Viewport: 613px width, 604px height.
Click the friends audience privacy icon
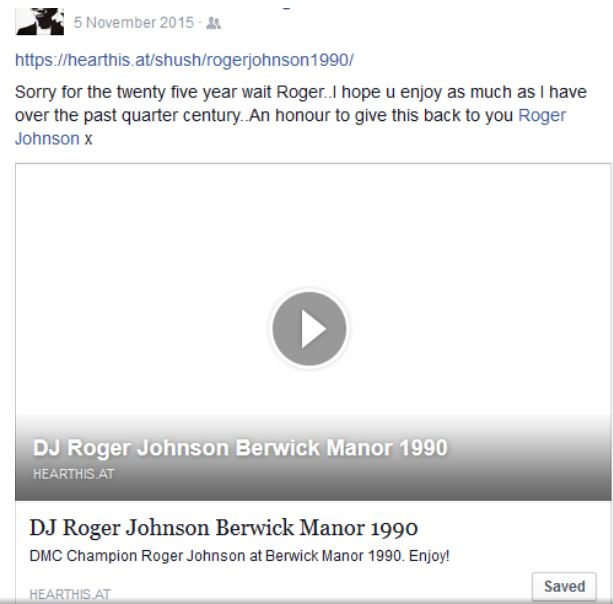213,23
